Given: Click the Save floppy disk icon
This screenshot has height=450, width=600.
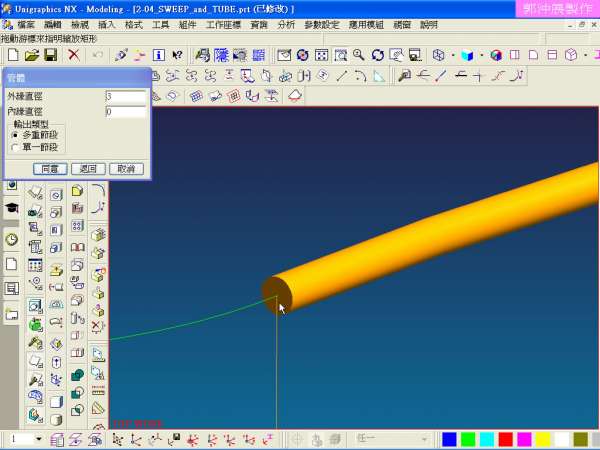Looking at the screenshot, I should tap(51, 55).
